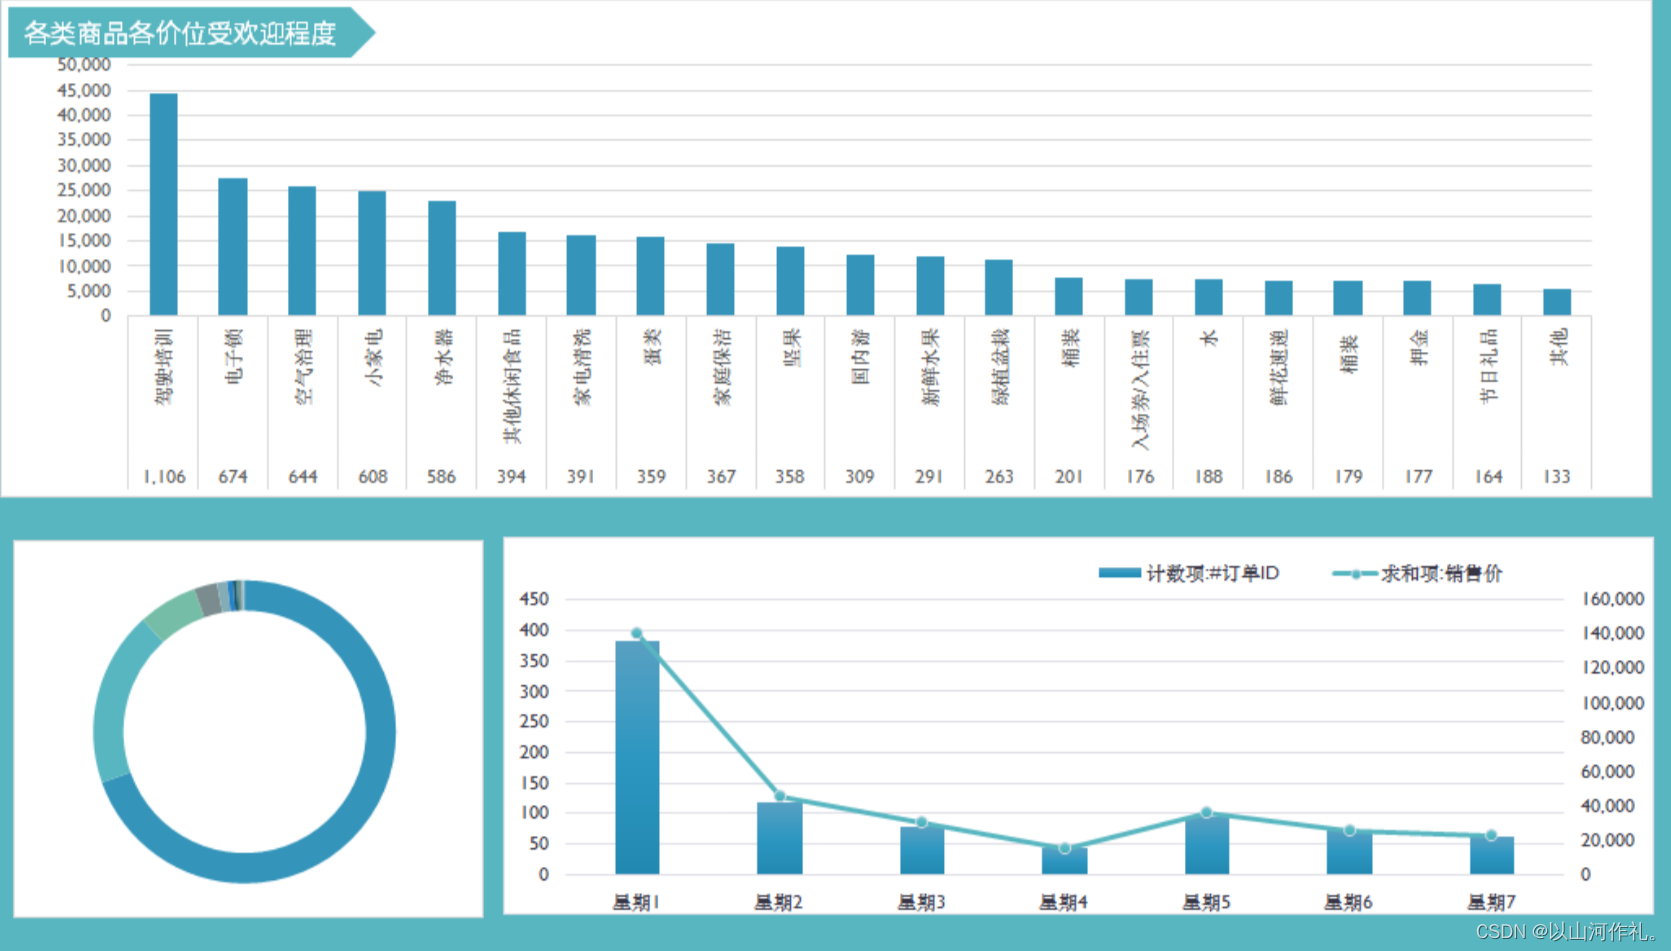Click the 星期6 axis label
This screenshot has width=1671, height=951.
[x=1349, y=902]
